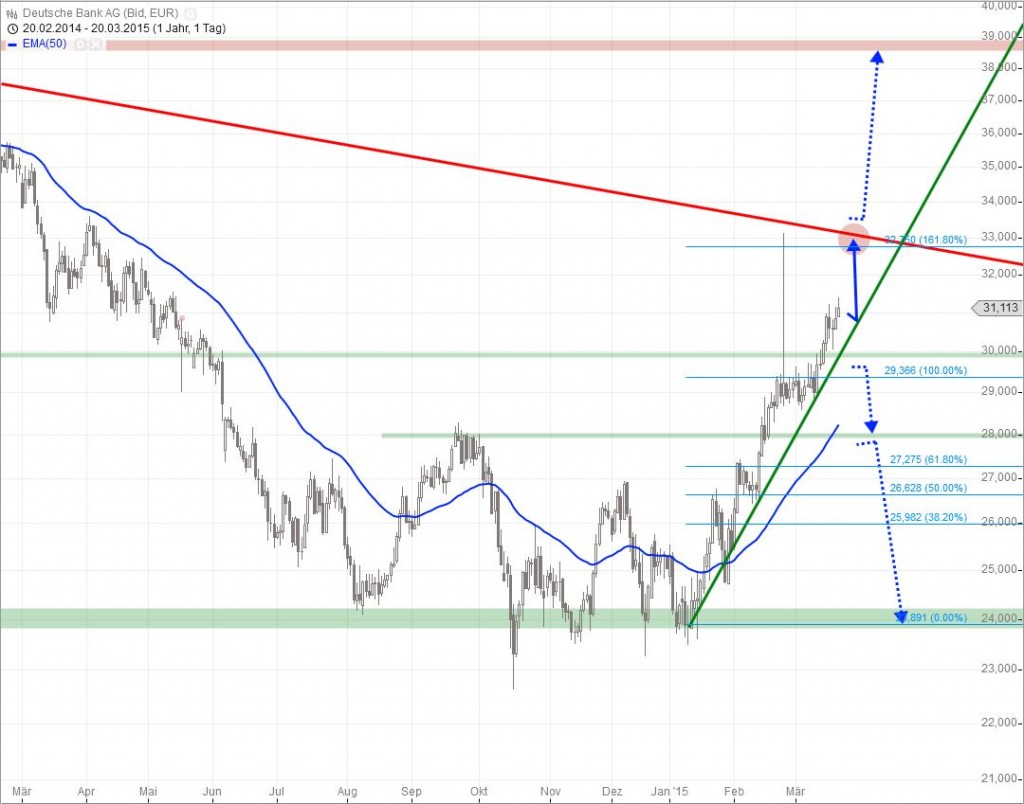Click the blue EMA line color dash
The width and height of the screenshot is (1024, 804).
11,45
